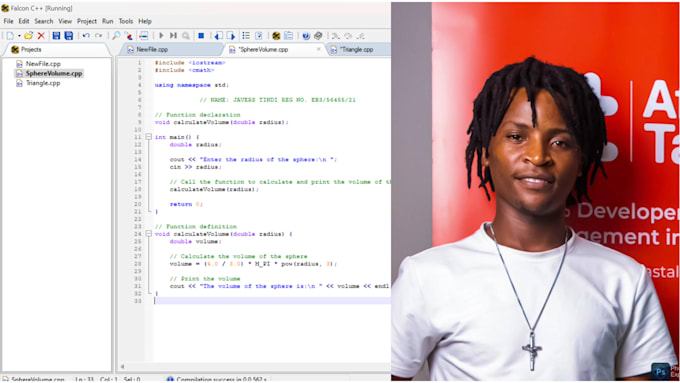
Task: Click the greyed magnifier debug icon
Action: point(186,36)
